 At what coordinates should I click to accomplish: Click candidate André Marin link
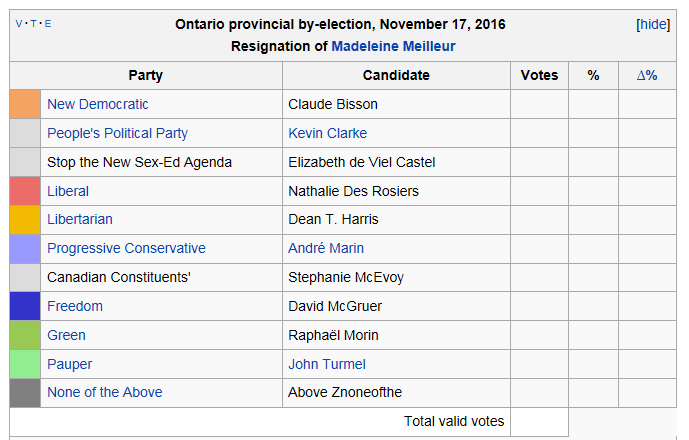pos(326,248)
